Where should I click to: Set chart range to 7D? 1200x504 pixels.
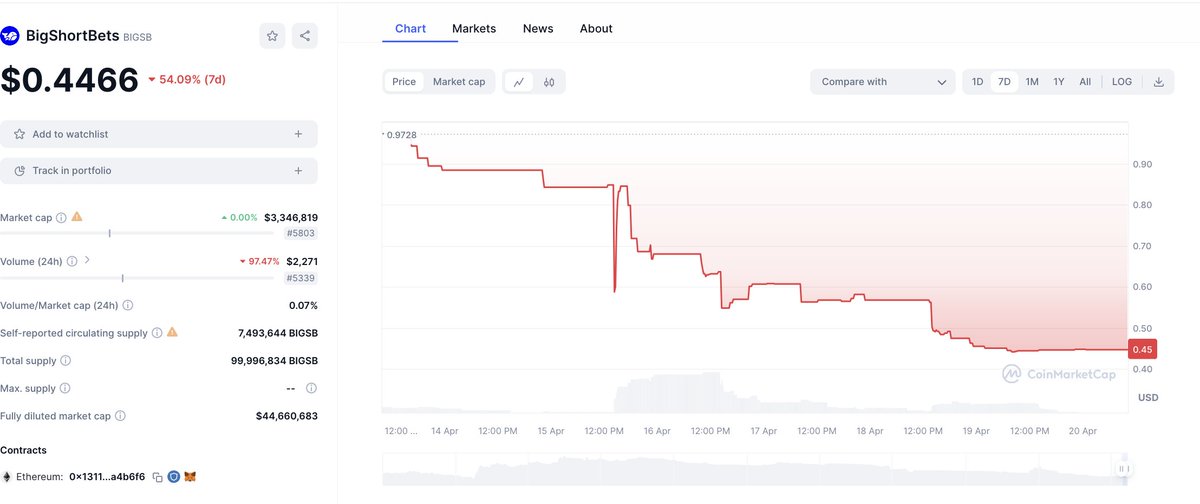[x=1004, y=82]
